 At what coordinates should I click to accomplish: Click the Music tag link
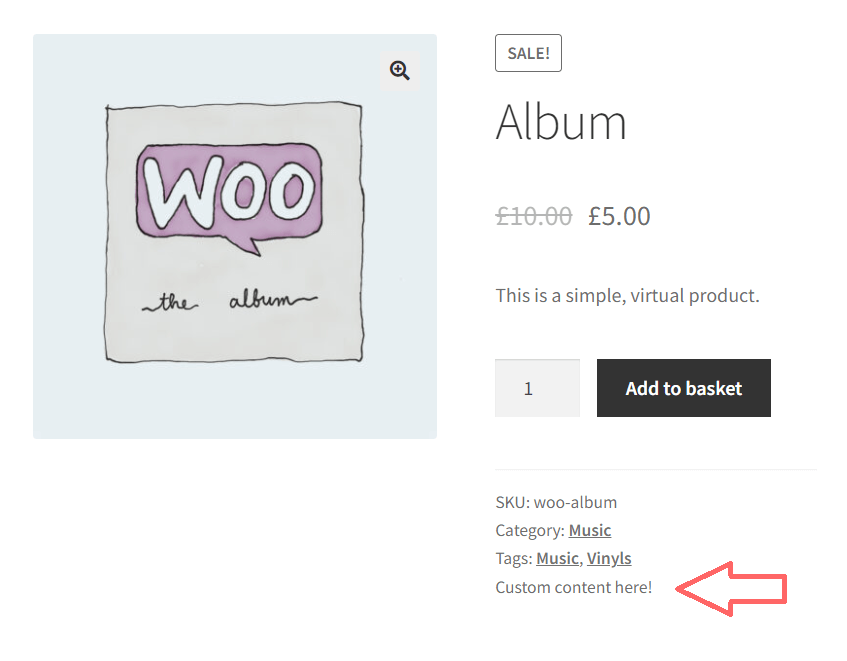point(557,558)
